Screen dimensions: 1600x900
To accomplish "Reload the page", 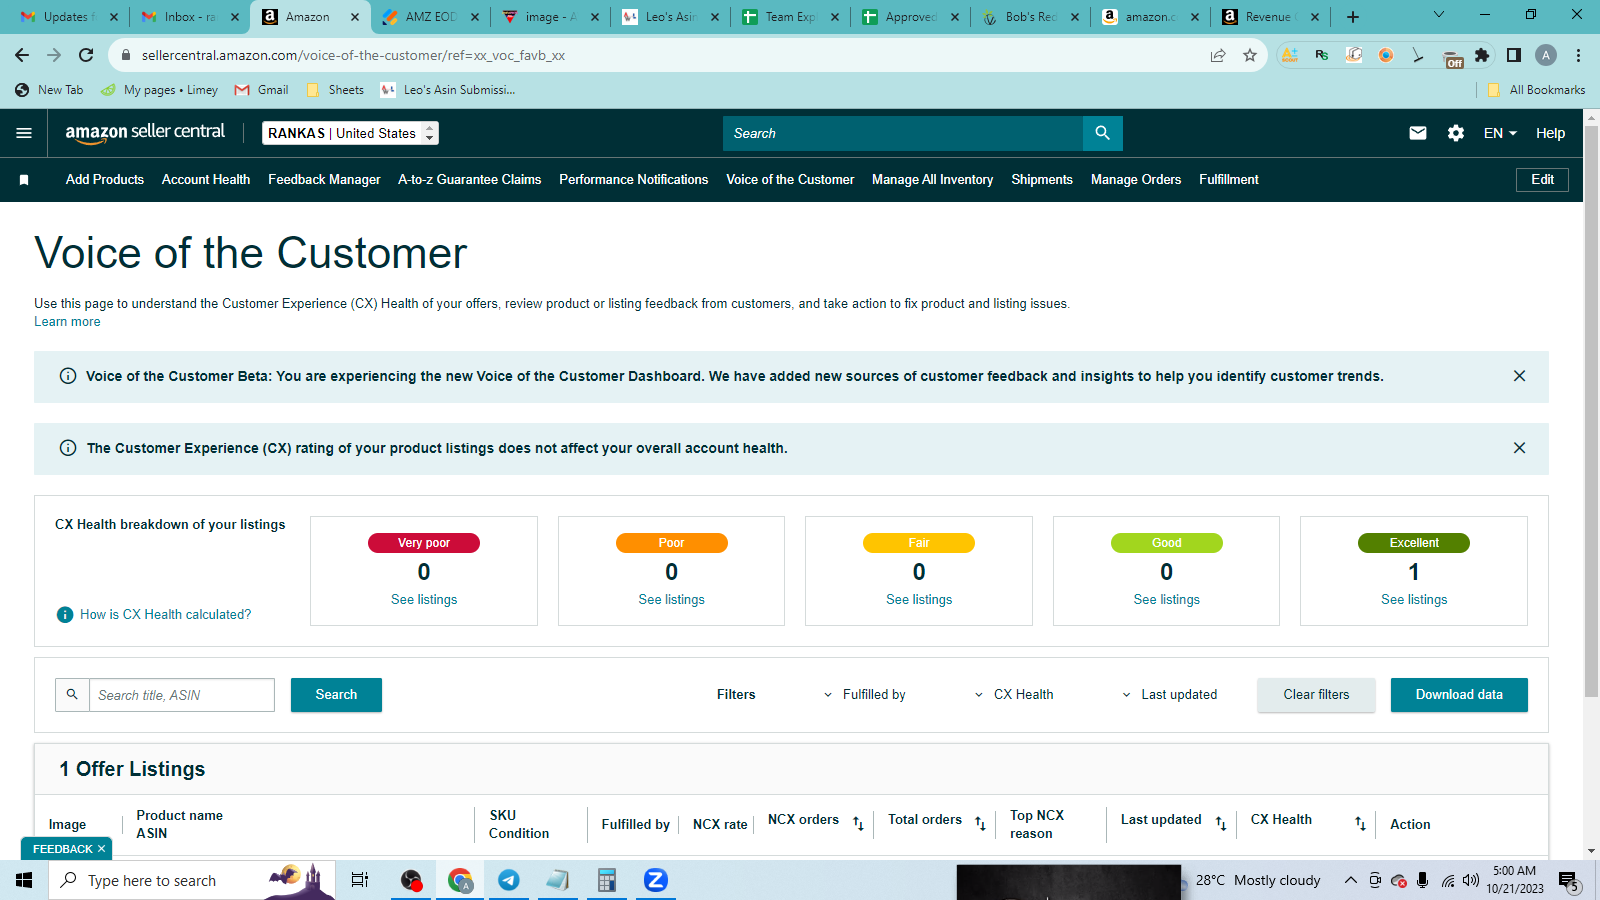I will coord(86,55).
